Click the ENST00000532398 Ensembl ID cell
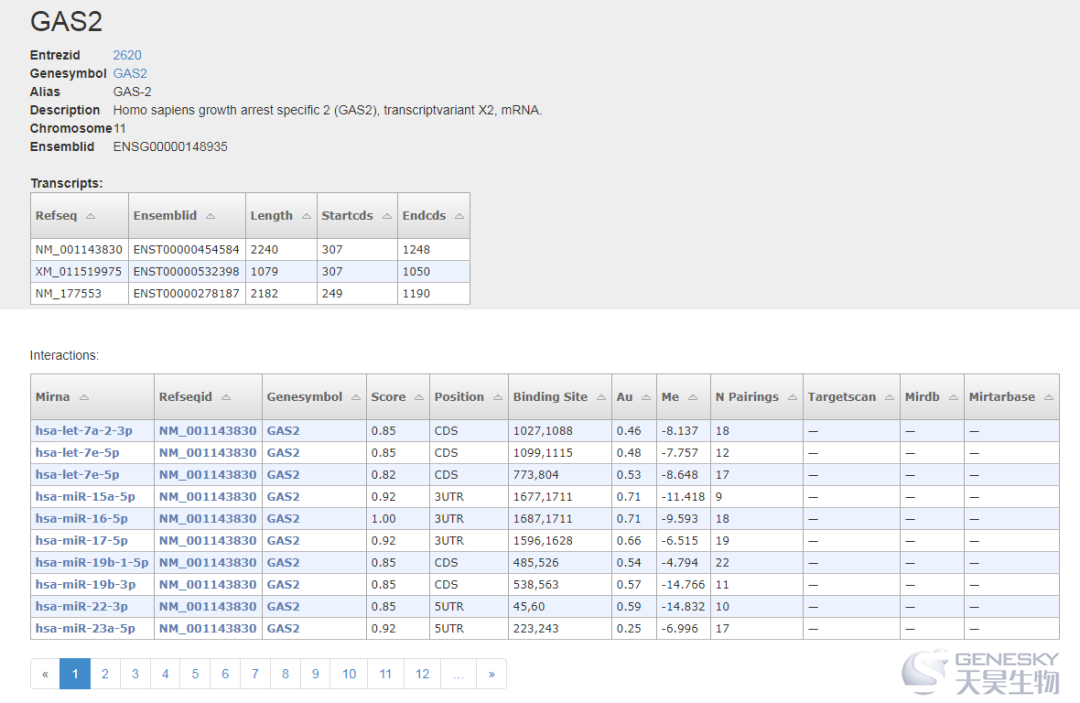 187,272
